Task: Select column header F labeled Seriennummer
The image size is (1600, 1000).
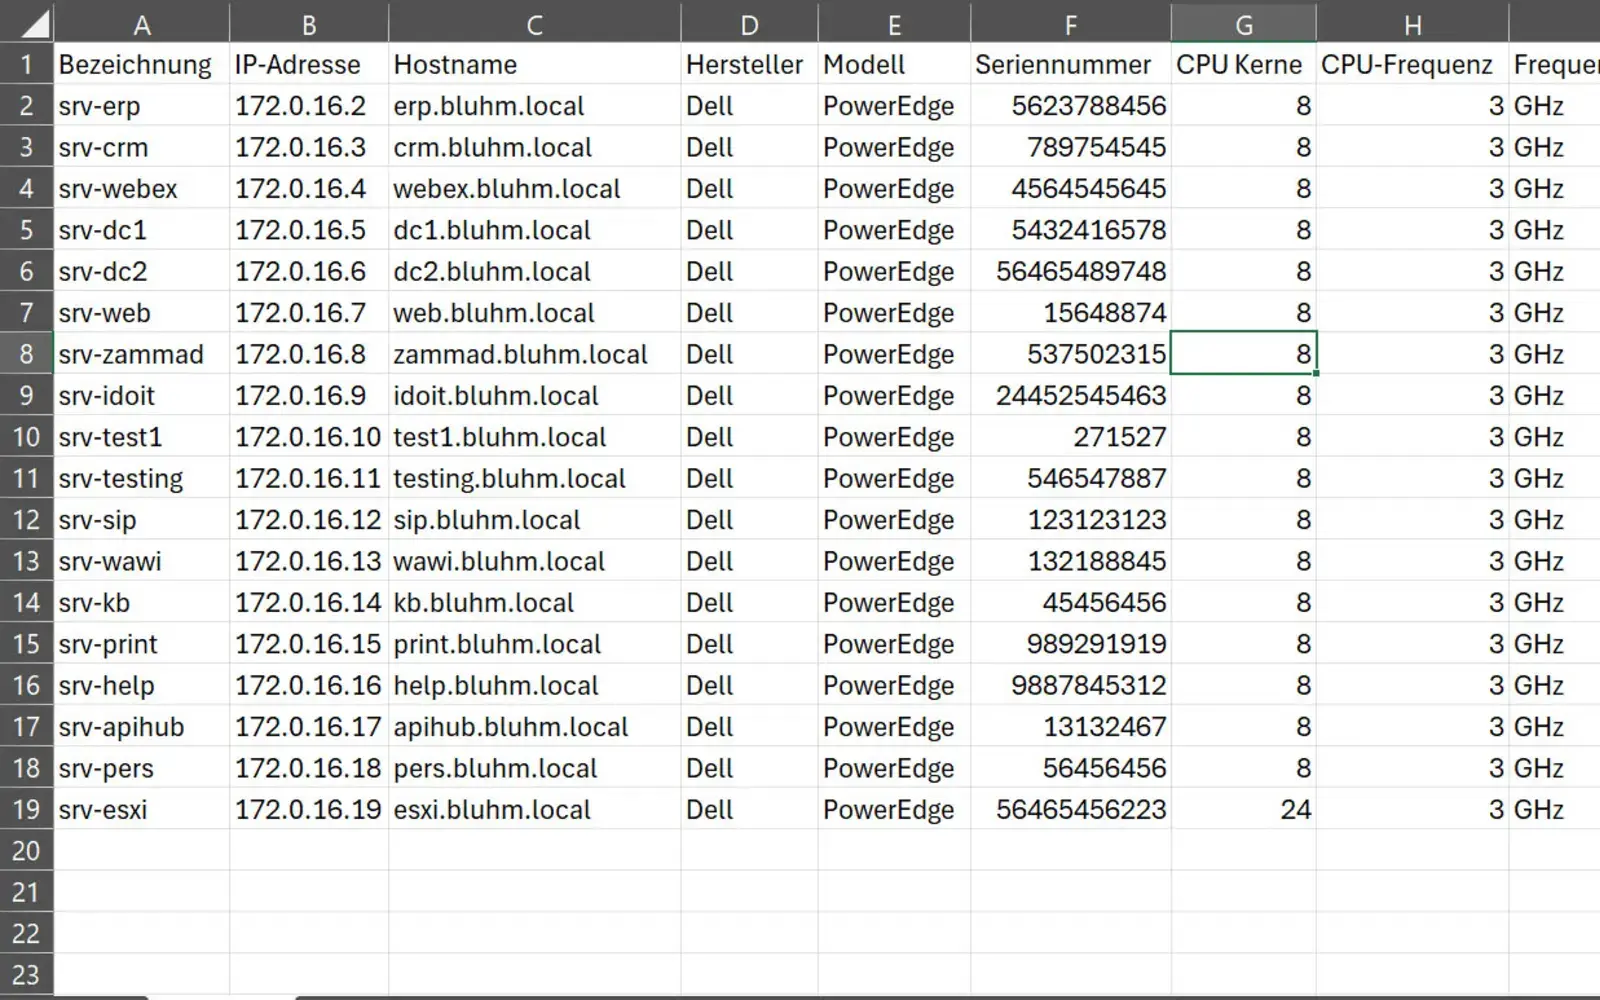Action: tap(1071, 22)
